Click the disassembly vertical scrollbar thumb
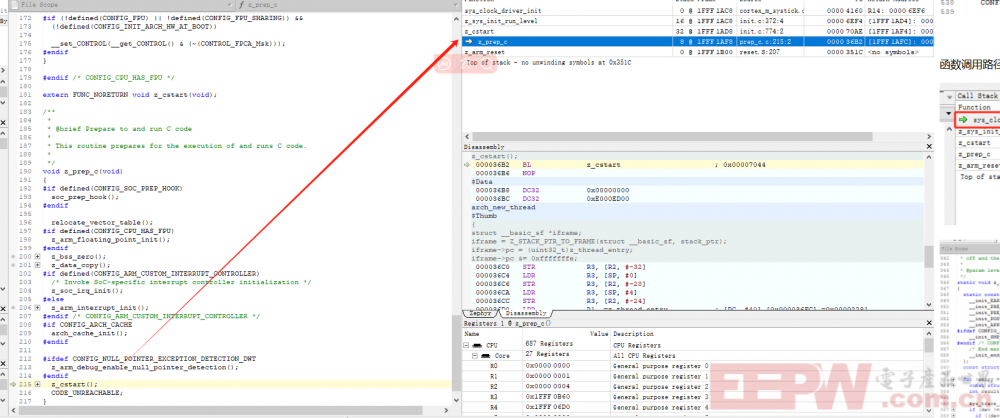The image size is (1000, 418). click(929, 257)
